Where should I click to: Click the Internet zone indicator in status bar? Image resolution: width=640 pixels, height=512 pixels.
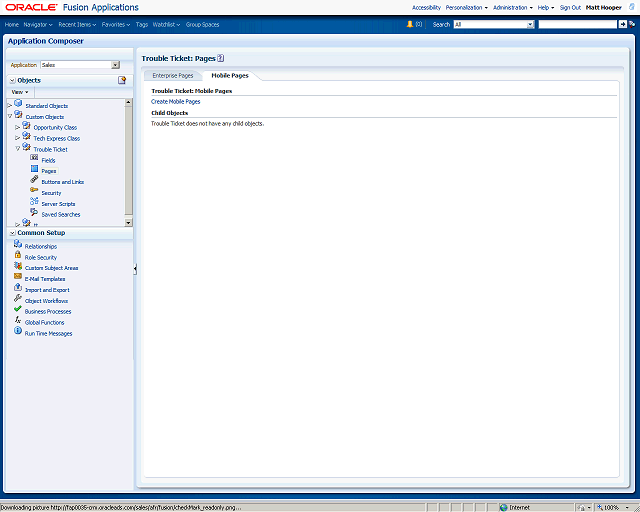coord(515,508)
